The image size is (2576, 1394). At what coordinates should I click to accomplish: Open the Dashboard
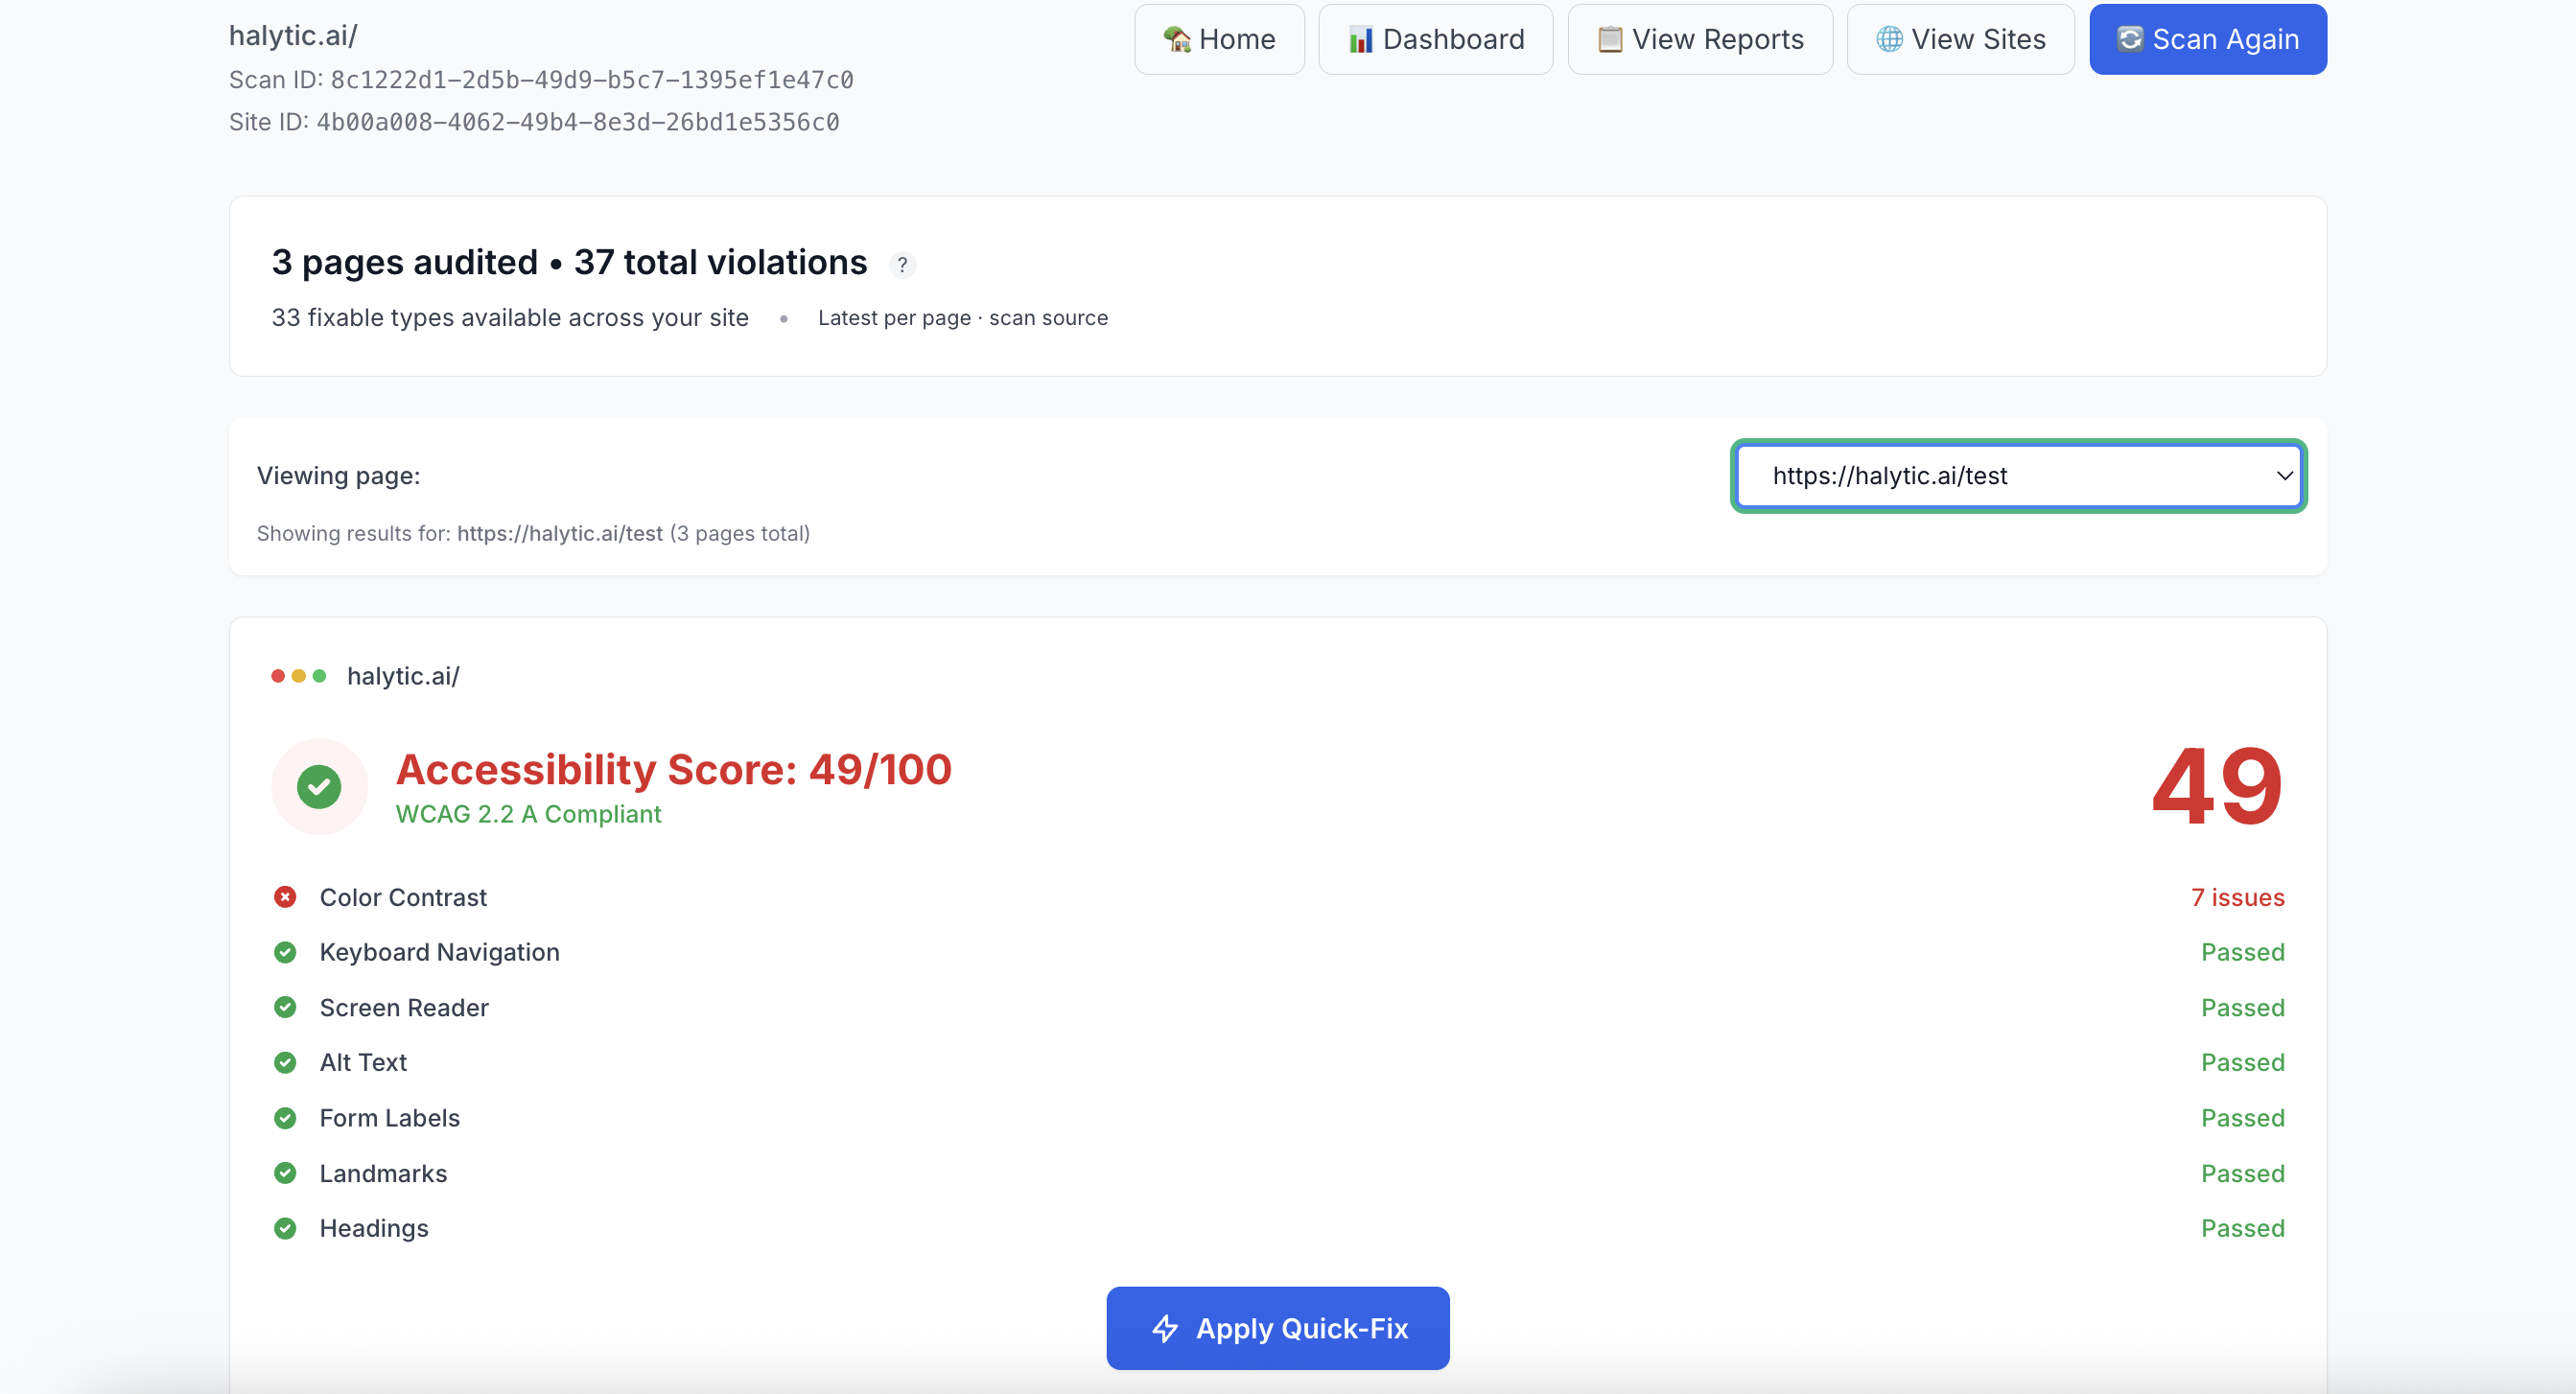point(1435,39)
